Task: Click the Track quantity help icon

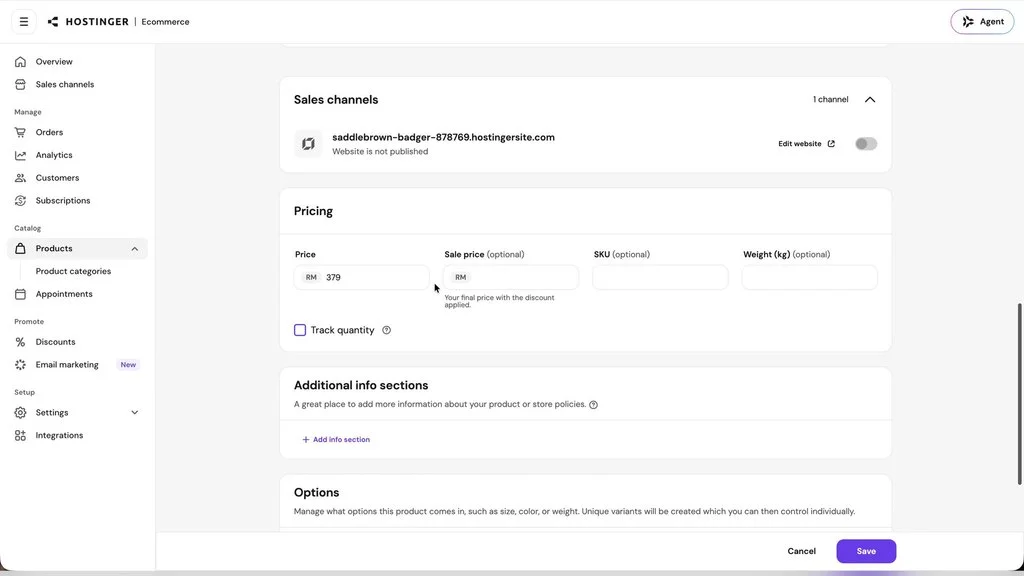Action: [387, 330]
